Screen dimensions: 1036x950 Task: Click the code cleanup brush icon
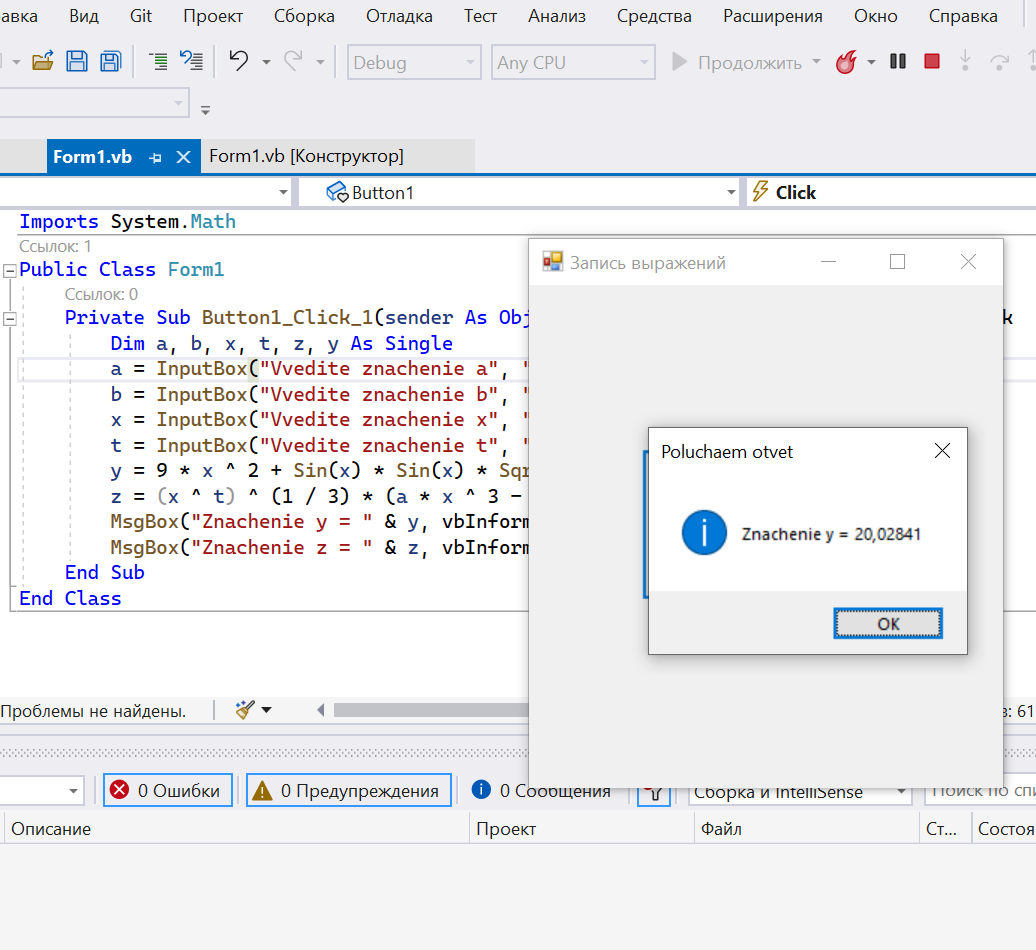(244, 710)
